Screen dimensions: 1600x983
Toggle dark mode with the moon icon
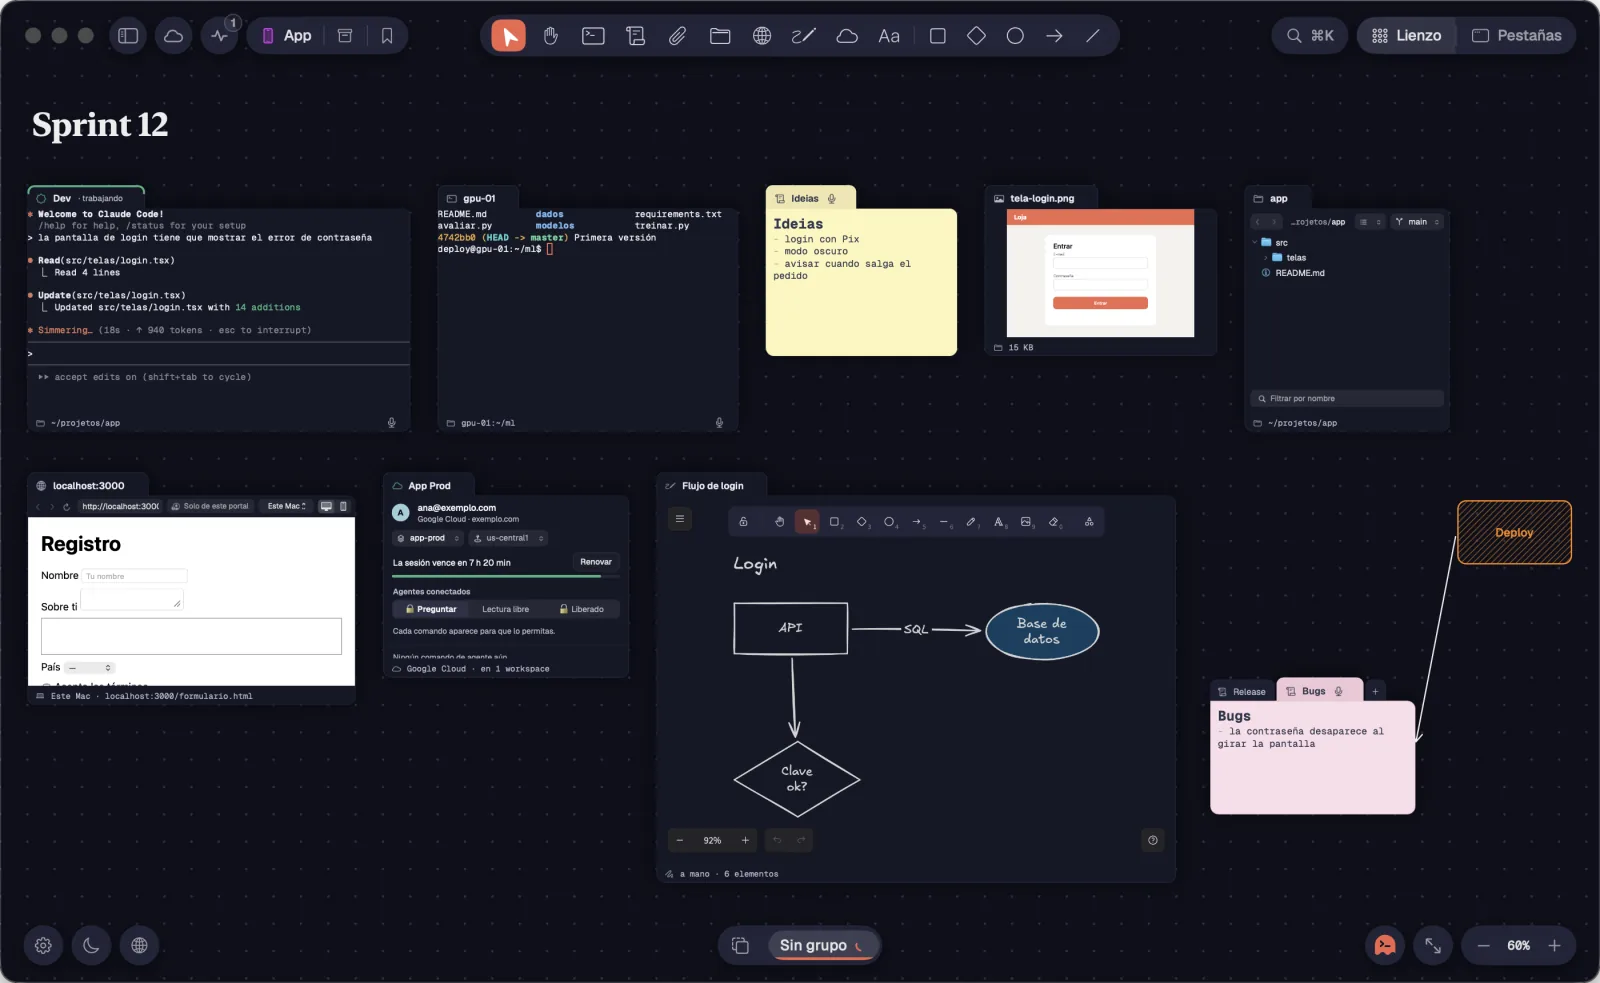tap(91, 945)
